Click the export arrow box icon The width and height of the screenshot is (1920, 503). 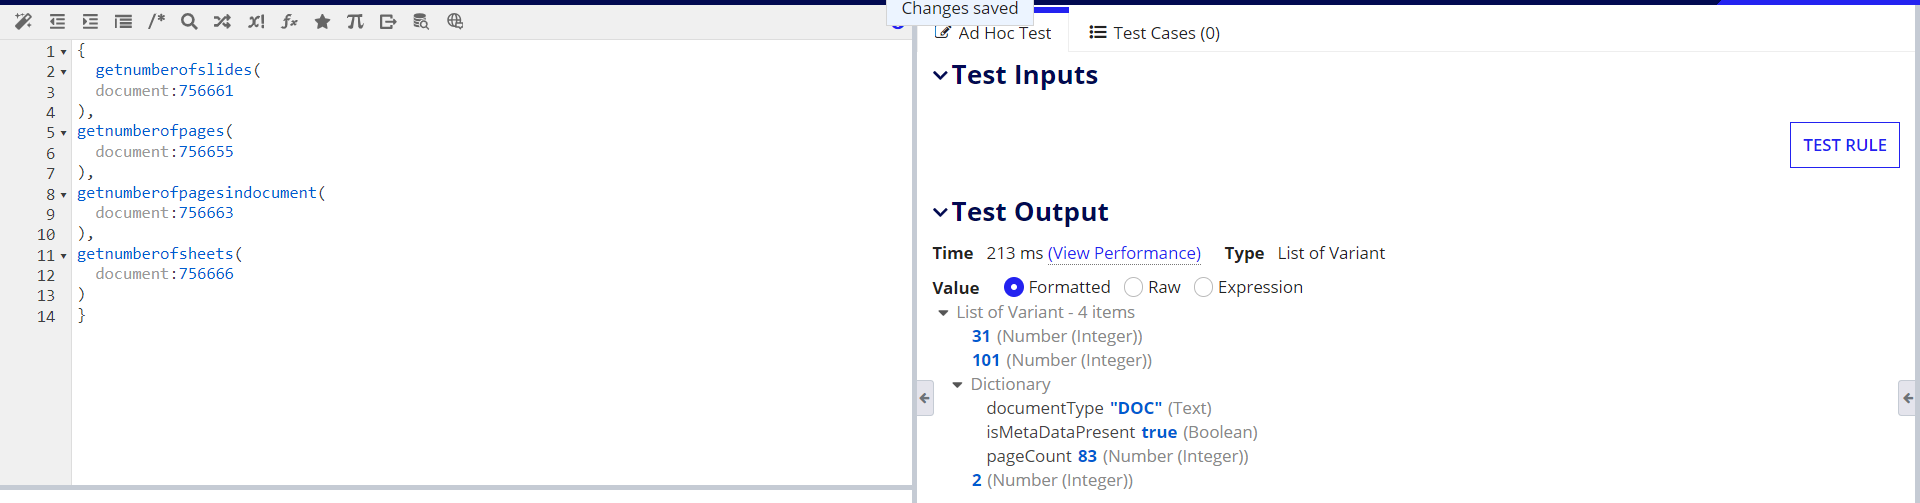(388, 21)
